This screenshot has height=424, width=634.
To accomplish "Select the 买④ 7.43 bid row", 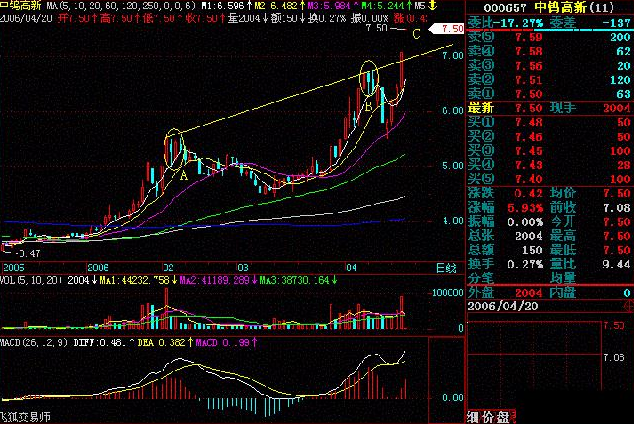I will click(x=549, y=165).
